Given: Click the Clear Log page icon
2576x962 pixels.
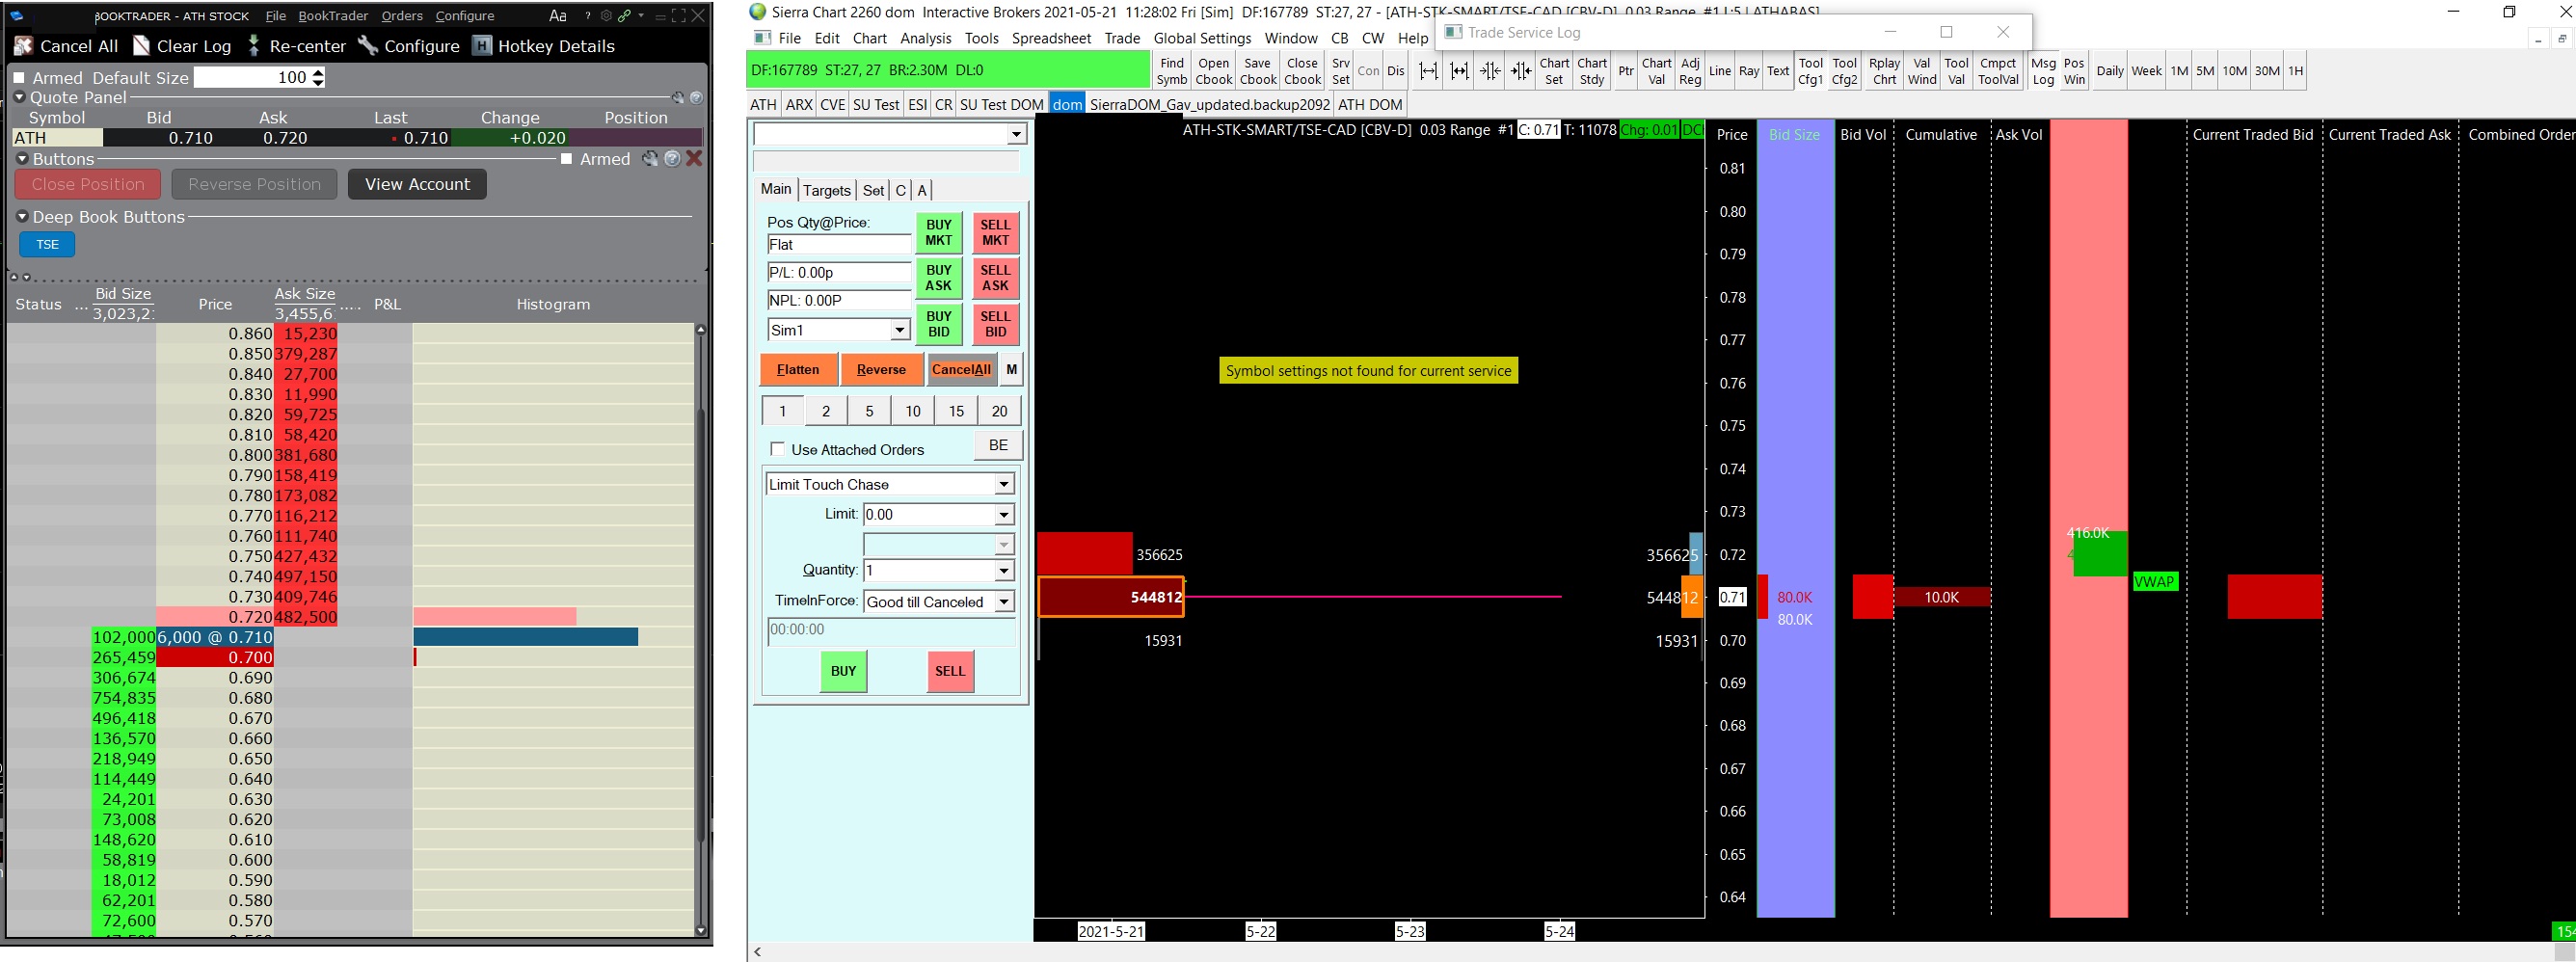Looking at the screenshot, I should pos(141,46).
